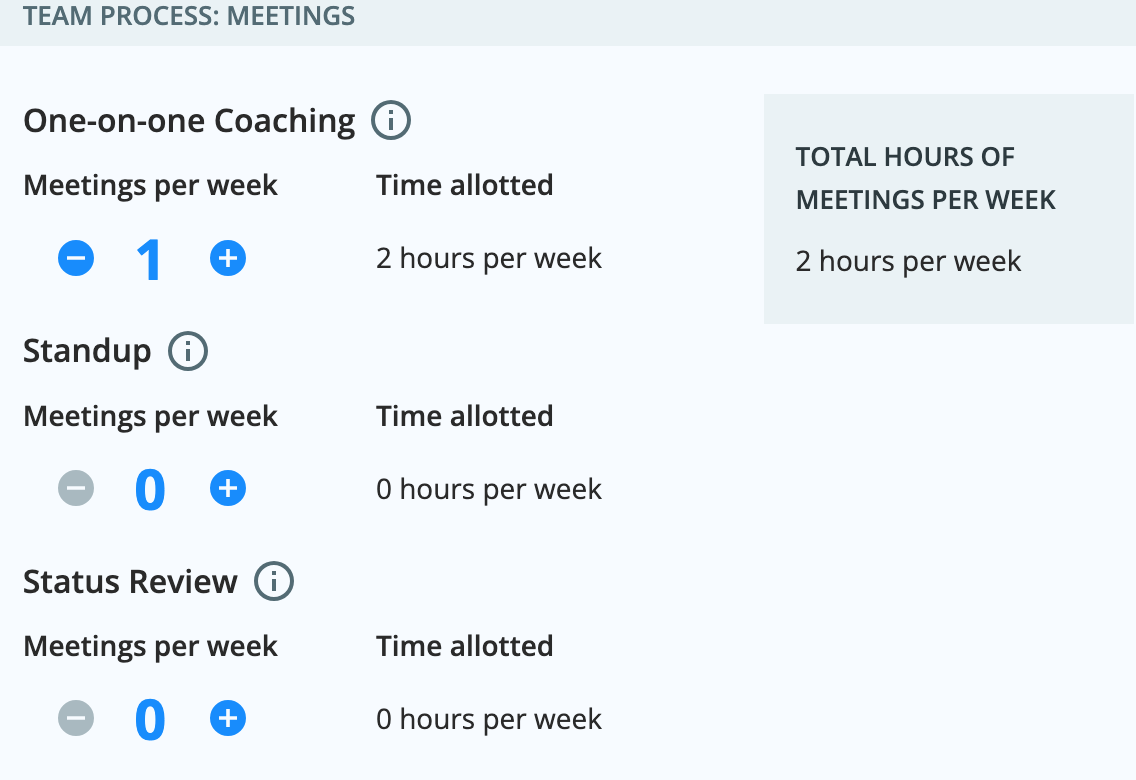Click Standup's 0 hours per week text

(x=489, y=489)
